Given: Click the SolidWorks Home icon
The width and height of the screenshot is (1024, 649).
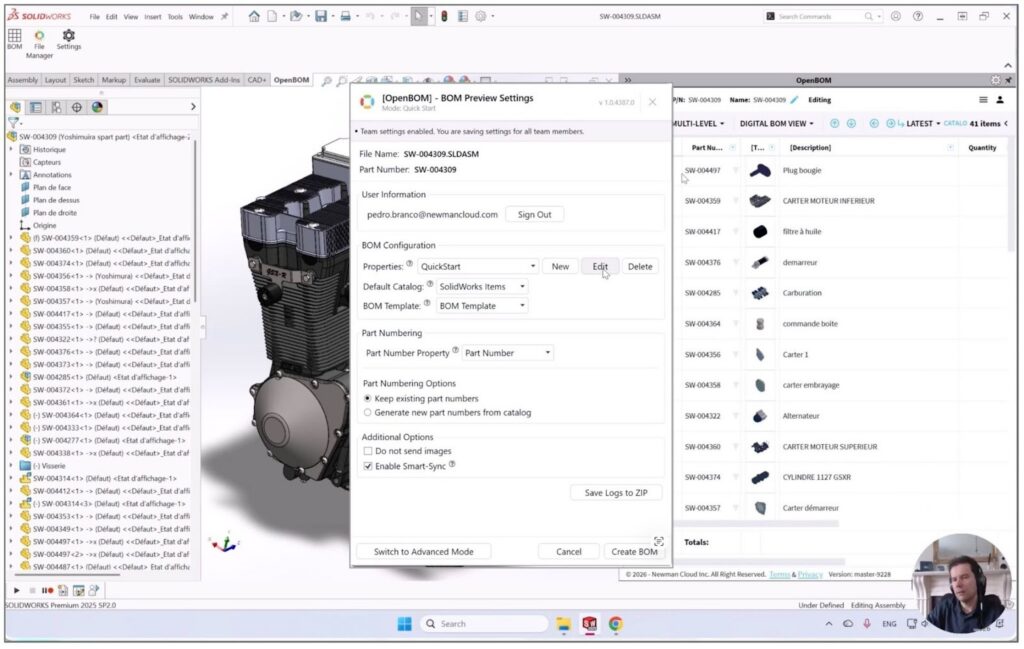Looking at the screenshot, I should tap(254, 16).
